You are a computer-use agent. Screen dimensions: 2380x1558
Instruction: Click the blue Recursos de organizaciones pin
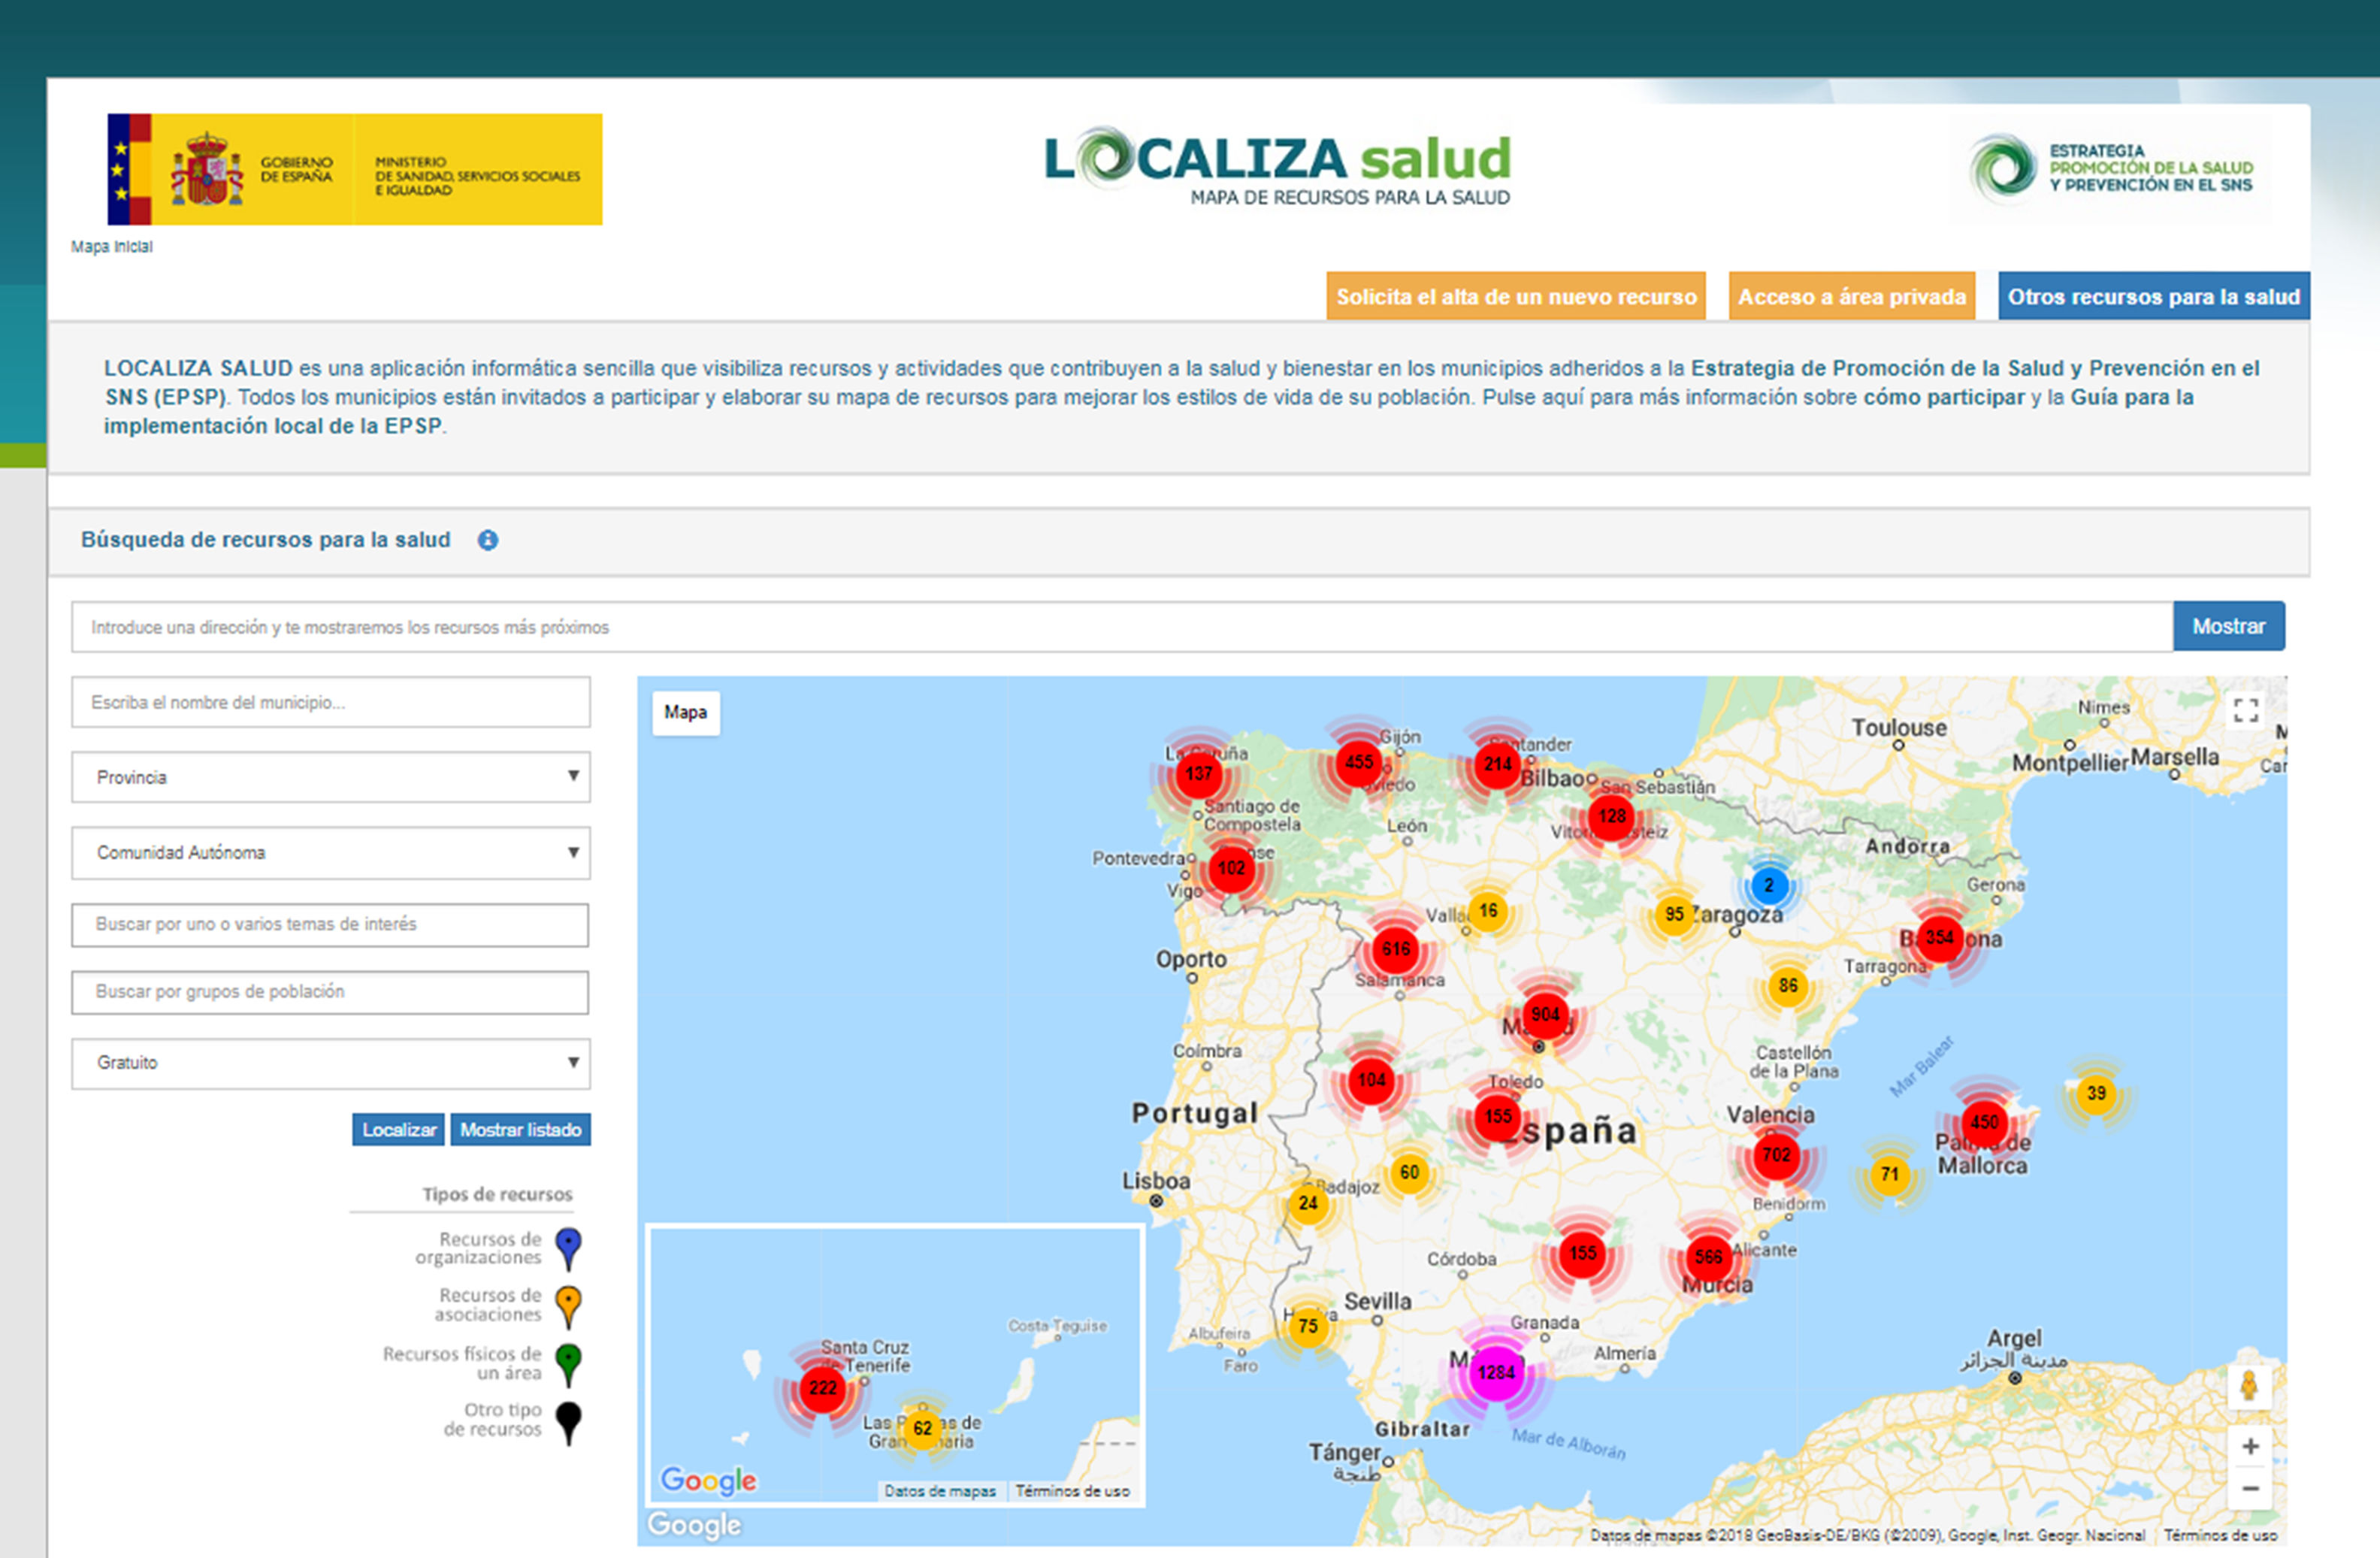pos(568,1247)
